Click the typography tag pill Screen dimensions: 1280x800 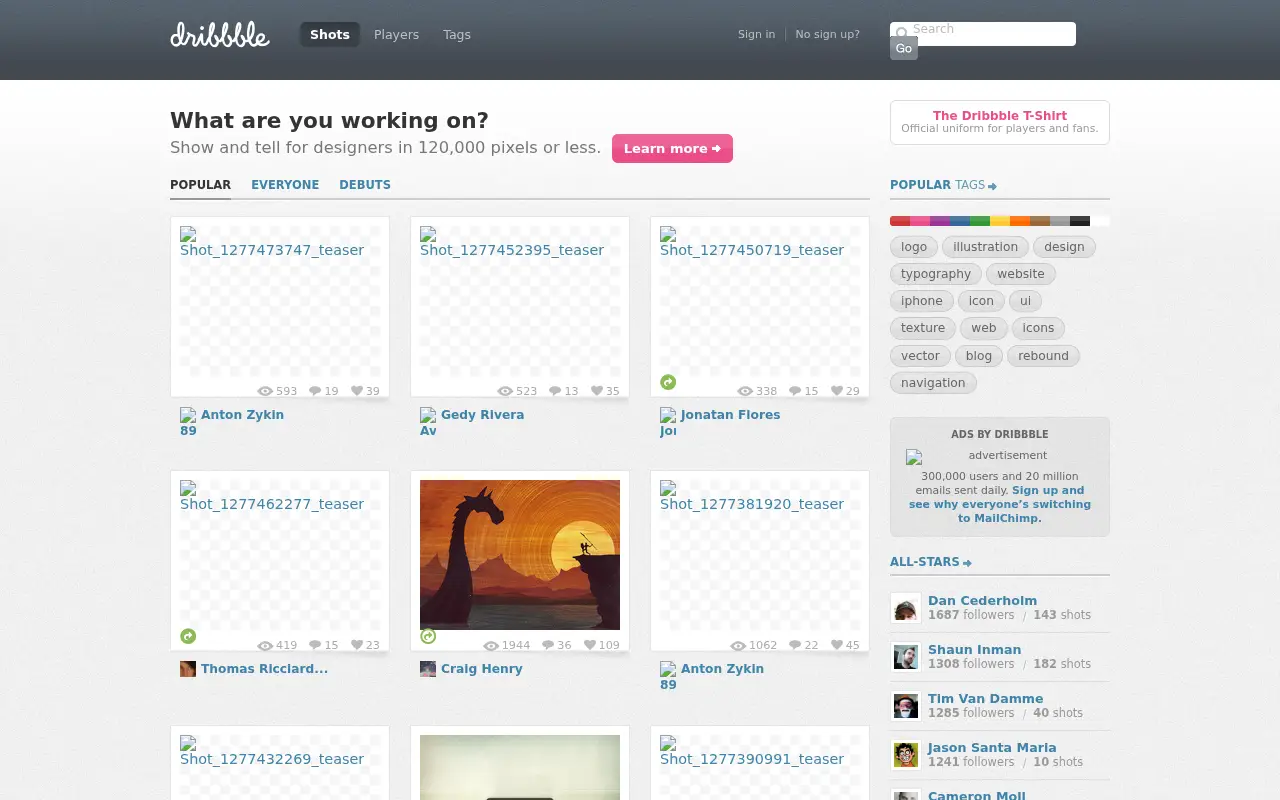[936, 274]
